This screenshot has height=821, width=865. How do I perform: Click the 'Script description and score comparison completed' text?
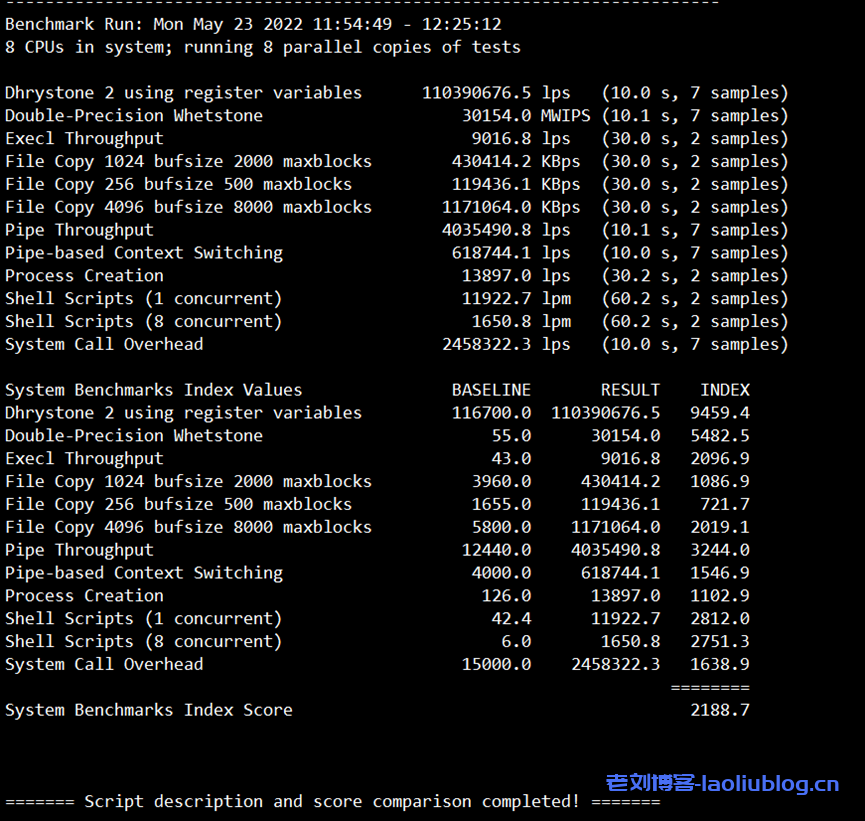pyautogui.click(x=332, y=802)
